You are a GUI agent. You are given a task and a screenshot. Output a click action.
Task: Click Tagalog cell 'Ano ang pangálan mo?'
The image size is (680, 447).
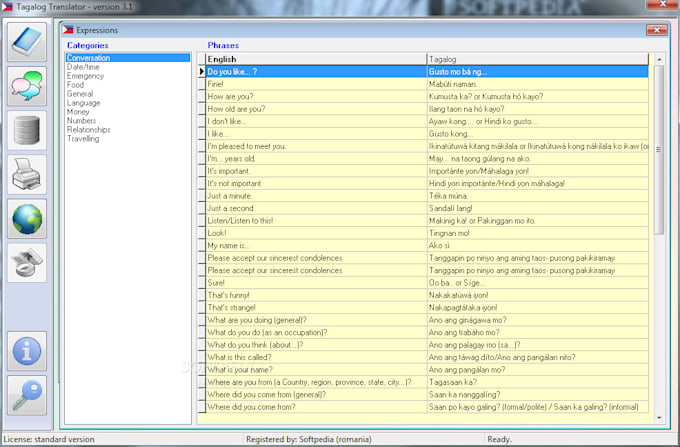(x=538, y=370)
